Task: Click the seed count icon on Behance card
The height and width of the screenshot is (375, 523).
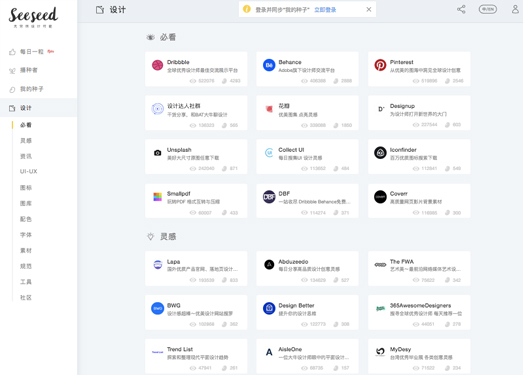Action: click(x=336, y=81)
